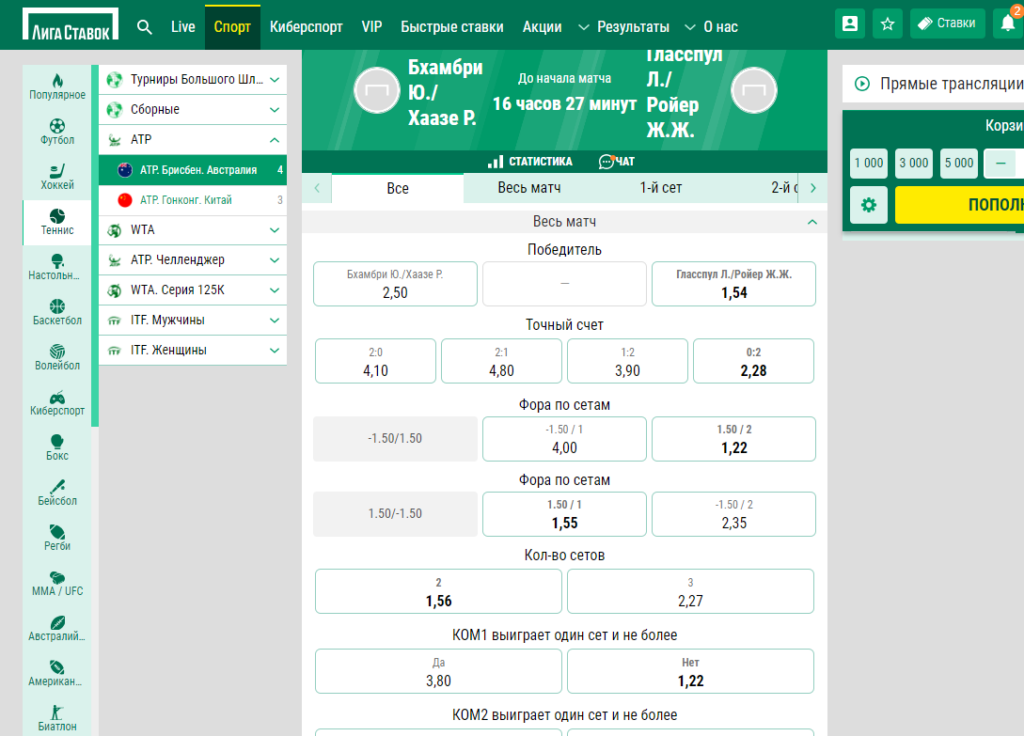The height and width of the screenshot is (736, 1024).
Task: Open the user profile icon
Action: [850, 24]
